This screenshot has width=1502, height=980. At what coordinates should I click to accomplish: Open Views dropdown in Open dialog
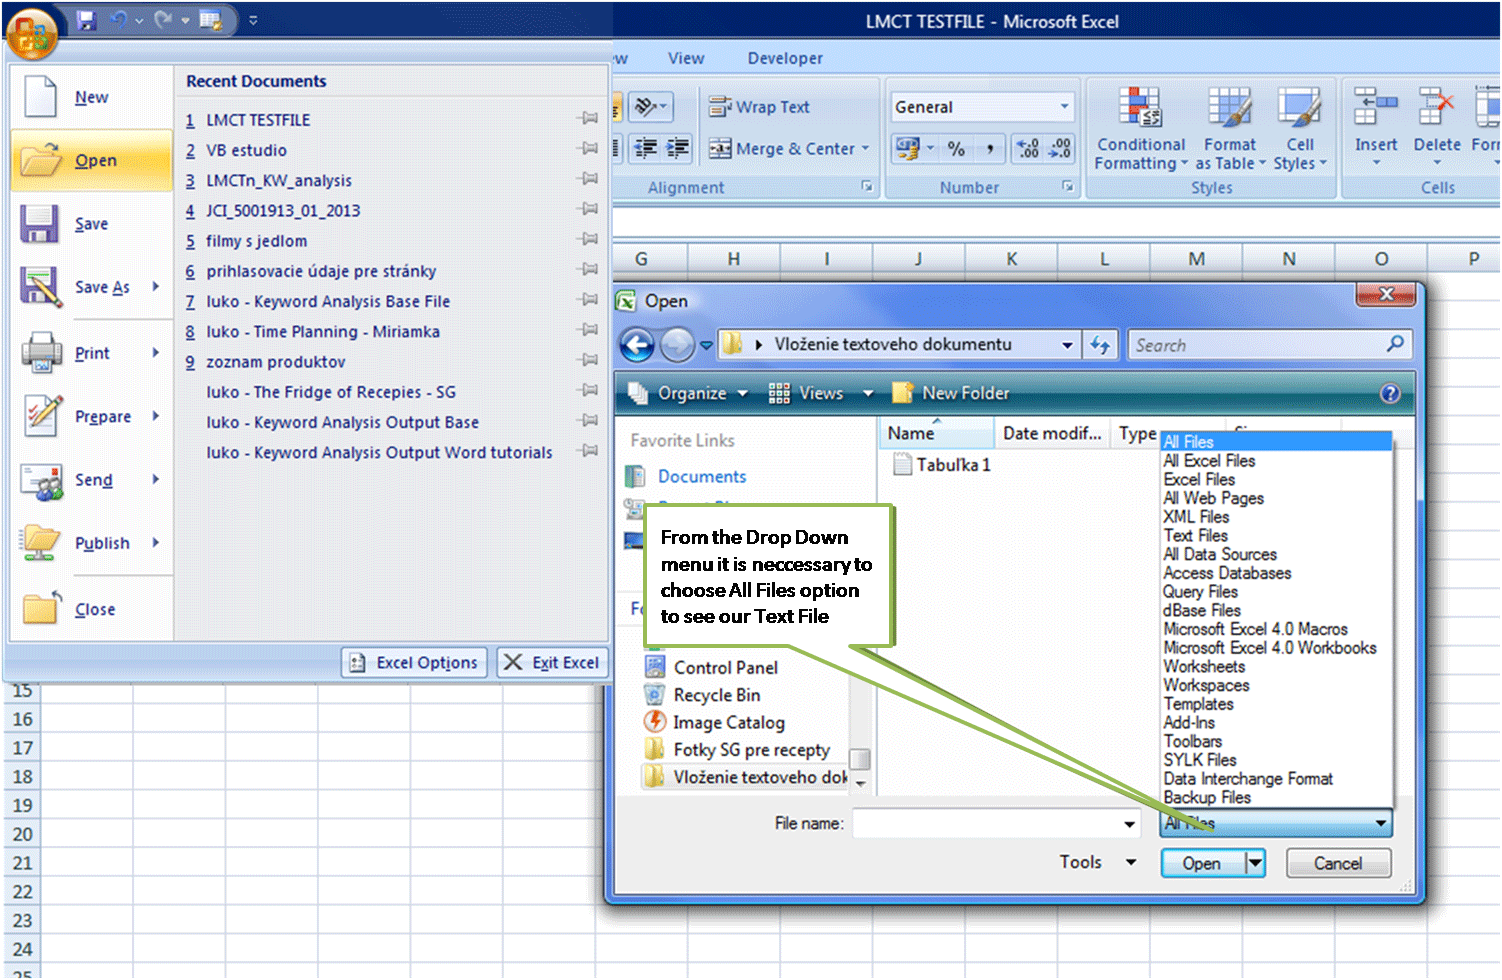[x=866, y=393]
